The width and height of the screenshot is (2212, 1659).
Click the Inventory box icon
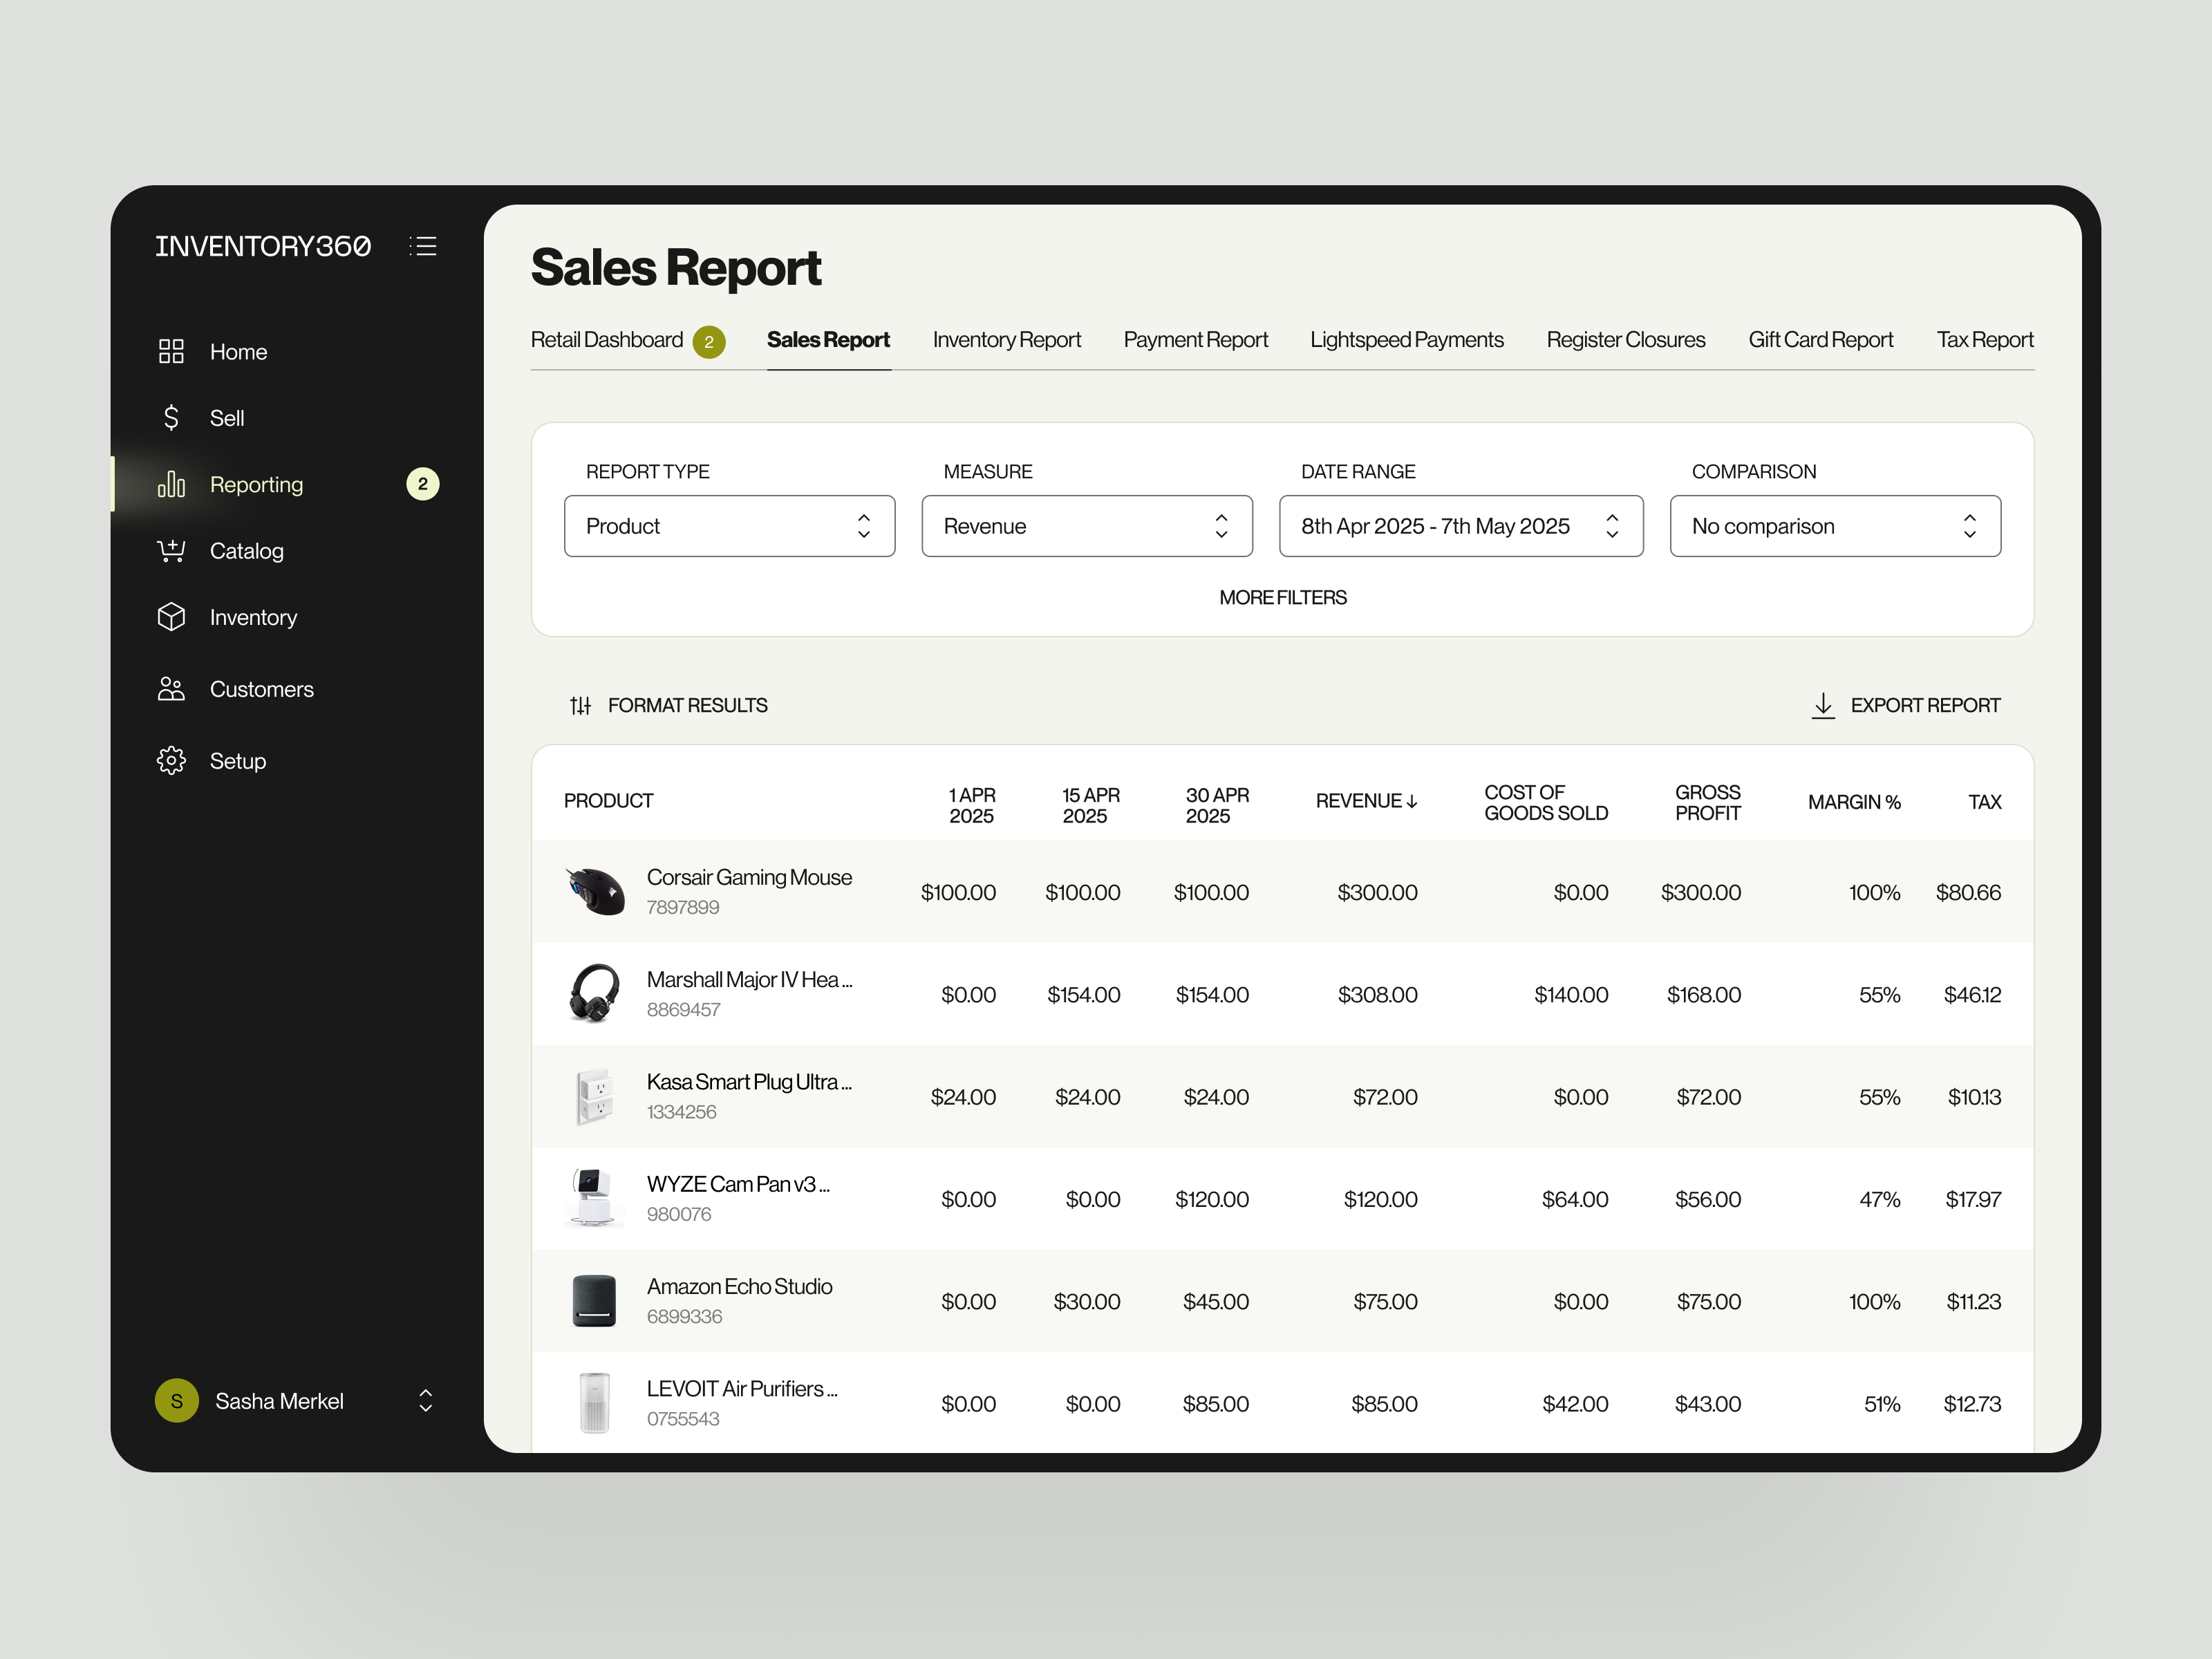coord(171,617)
